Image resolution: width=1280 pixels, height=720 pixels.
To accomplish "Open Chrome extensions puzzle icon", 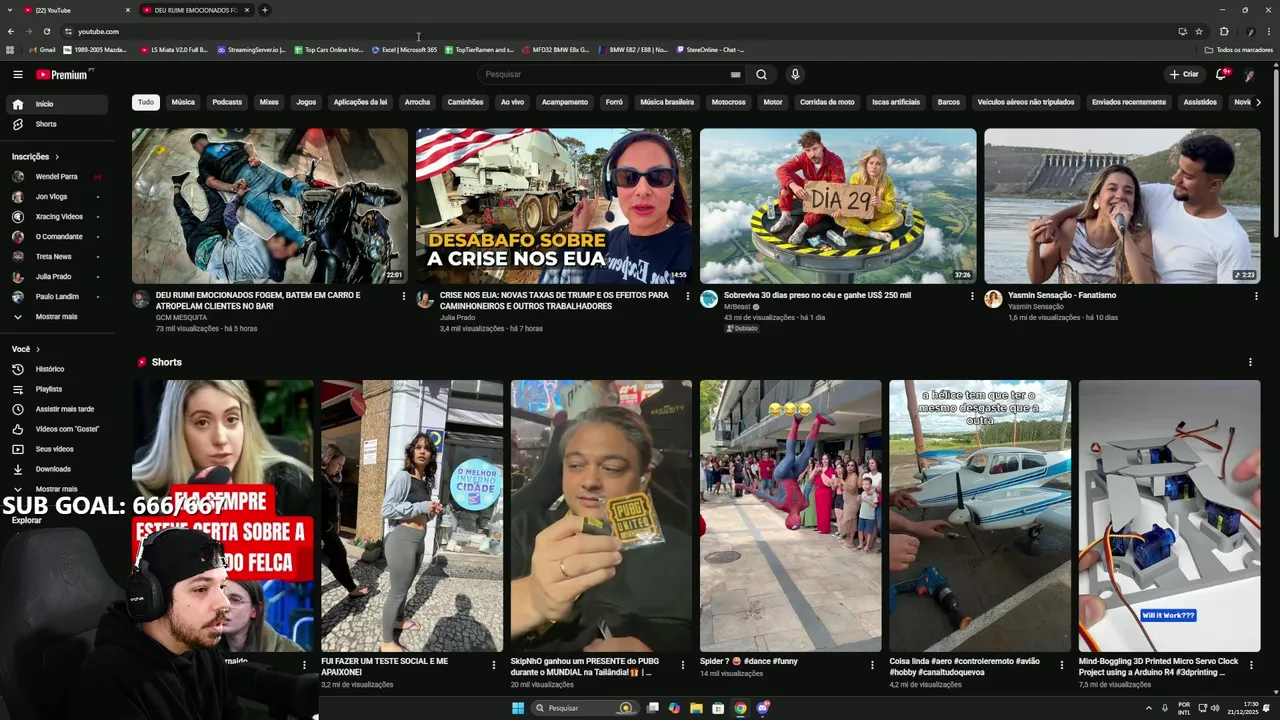I will [1224, 31].
